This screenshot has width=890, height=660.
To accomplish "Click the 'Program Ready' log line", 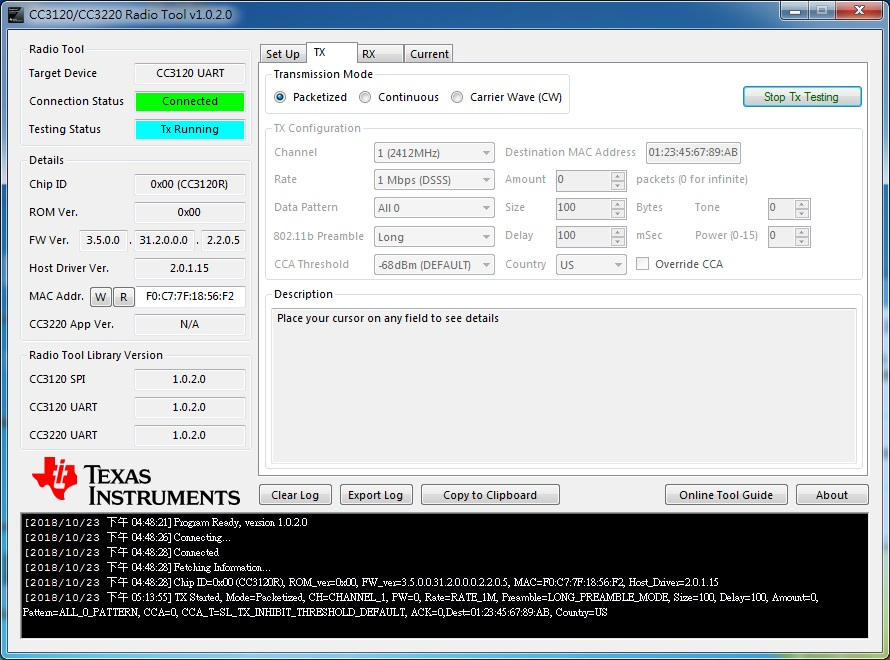I will 166,522.
